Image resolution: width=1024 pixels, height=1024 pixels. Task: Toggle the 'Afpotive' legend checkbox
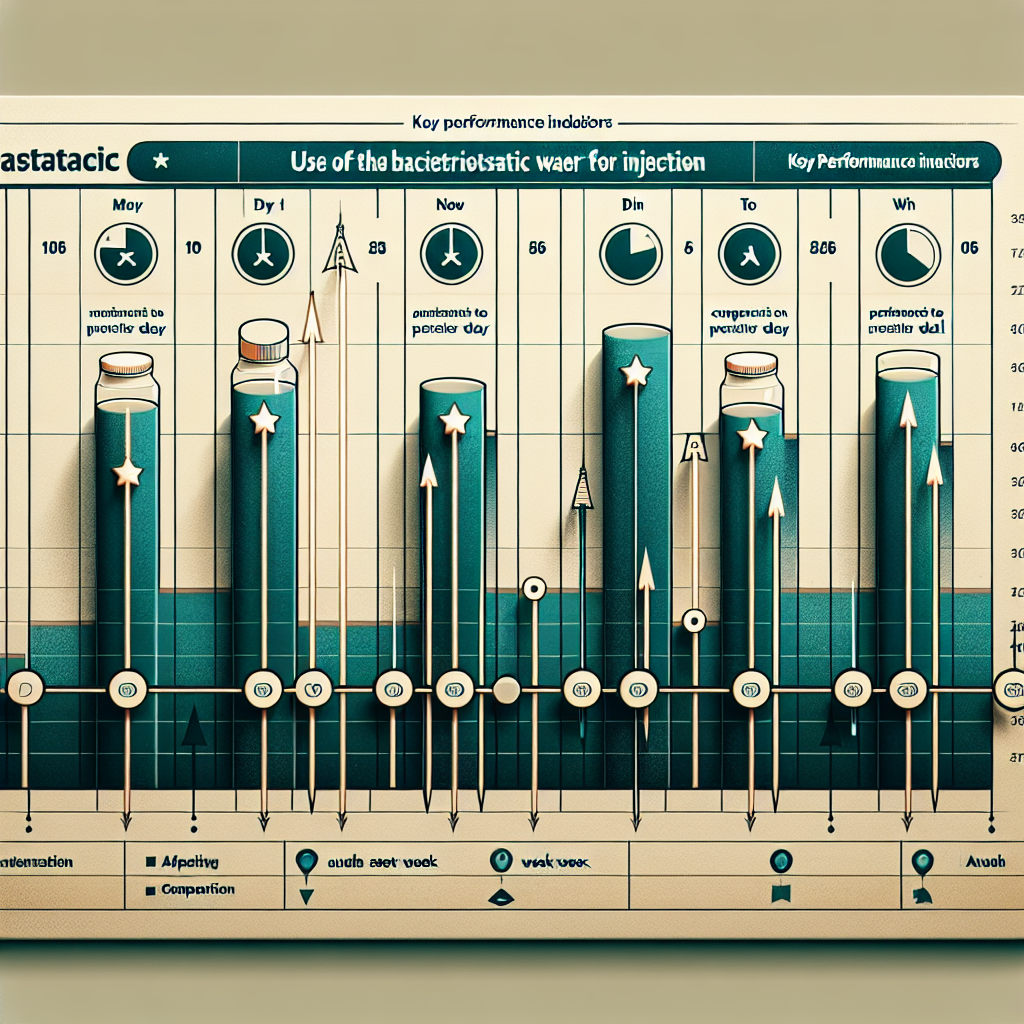coord(150,861)
